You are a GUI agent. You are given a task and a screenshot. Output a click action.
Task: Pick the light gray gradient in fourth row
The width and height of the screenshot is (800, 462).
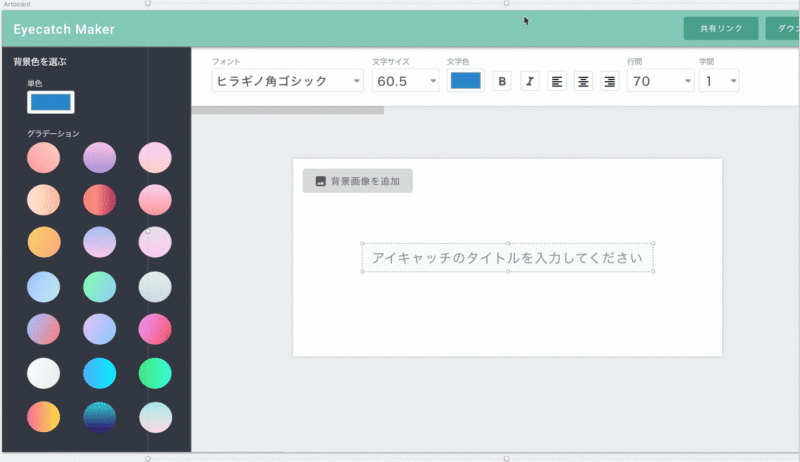pyautogui.click(x=155, y=287)
